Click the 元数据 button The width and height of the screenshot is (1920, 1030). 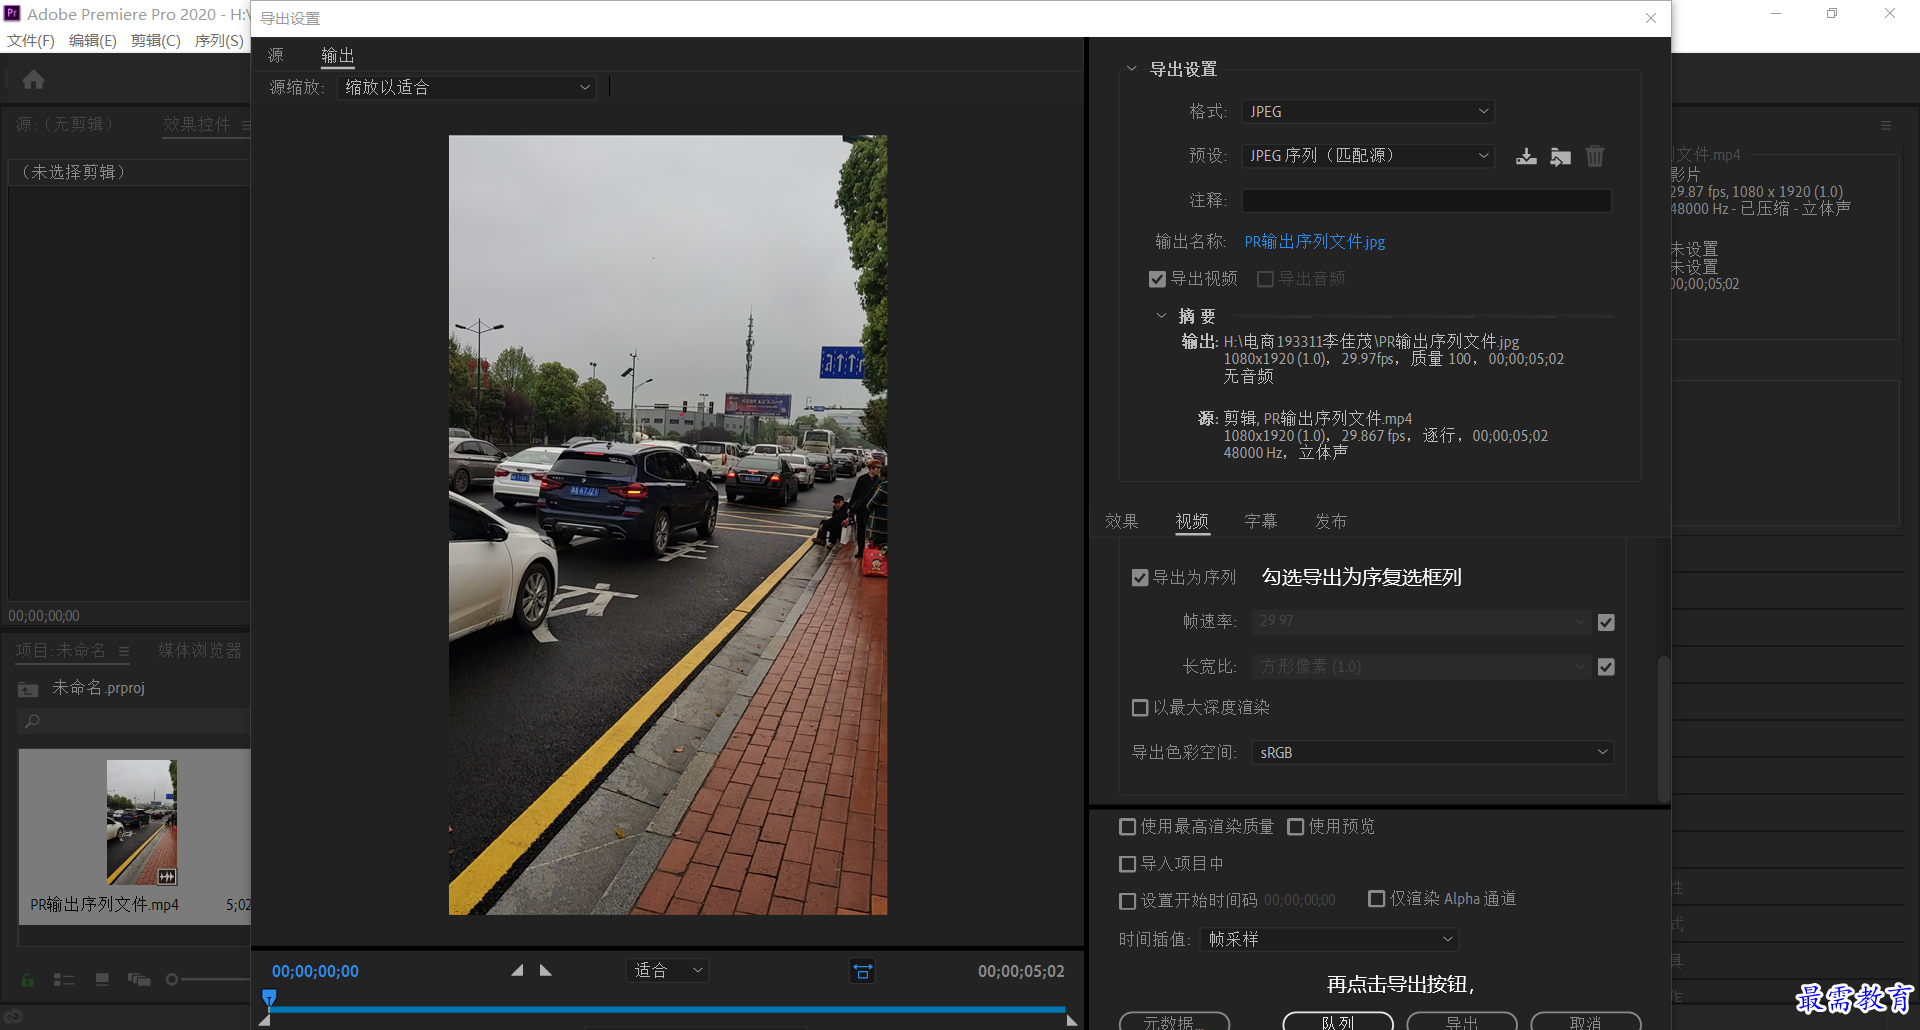coord(1174,1022)
